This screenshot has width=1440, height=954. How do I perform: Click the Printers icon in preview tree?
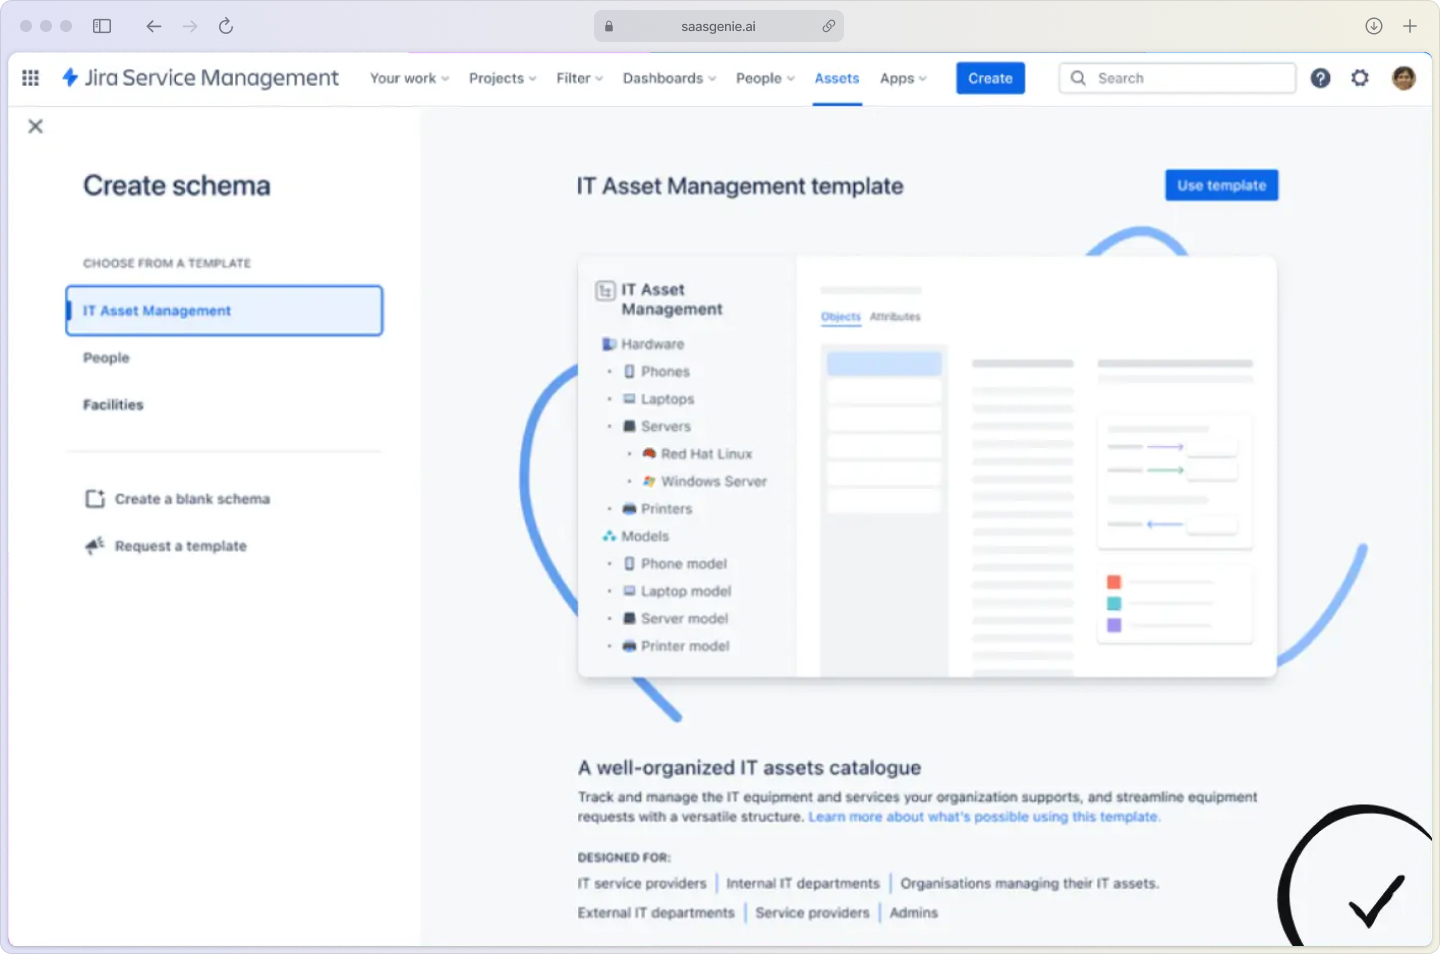point(629,509)
